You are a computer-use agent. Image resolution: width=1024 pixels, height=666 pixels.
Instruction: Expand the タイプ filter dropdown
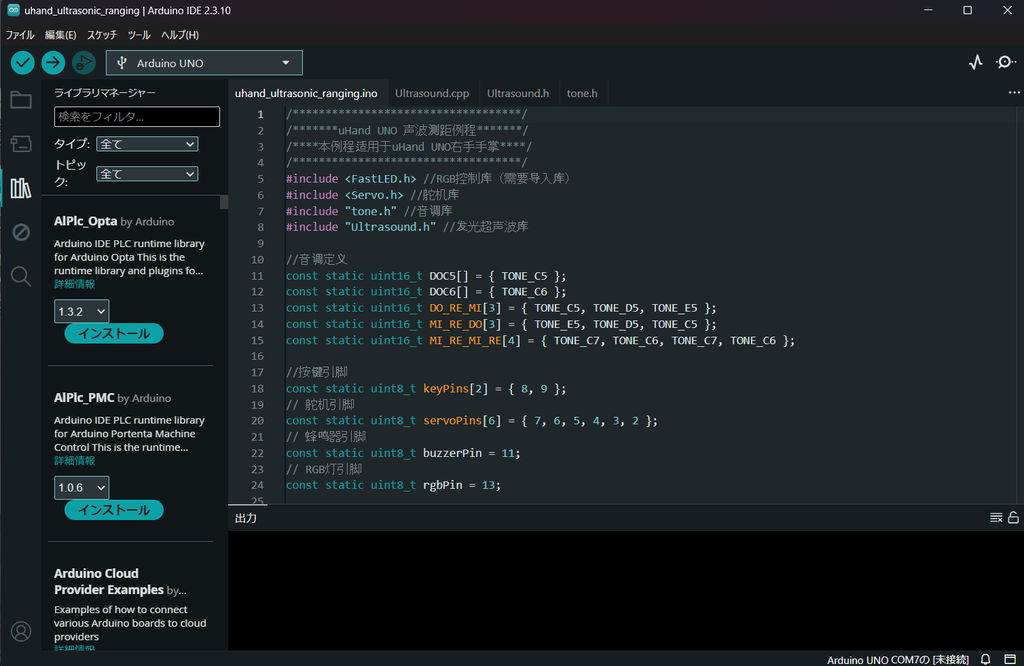[147, 144]
